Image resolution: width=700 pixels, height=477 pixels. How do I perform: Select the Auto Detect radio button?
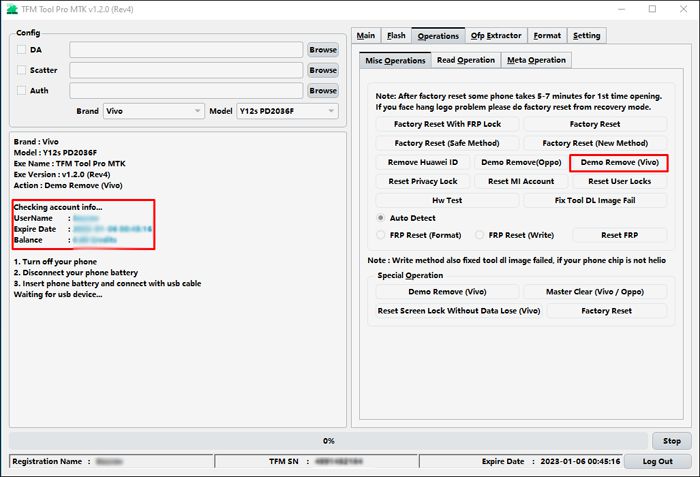(x=381, y=217)
